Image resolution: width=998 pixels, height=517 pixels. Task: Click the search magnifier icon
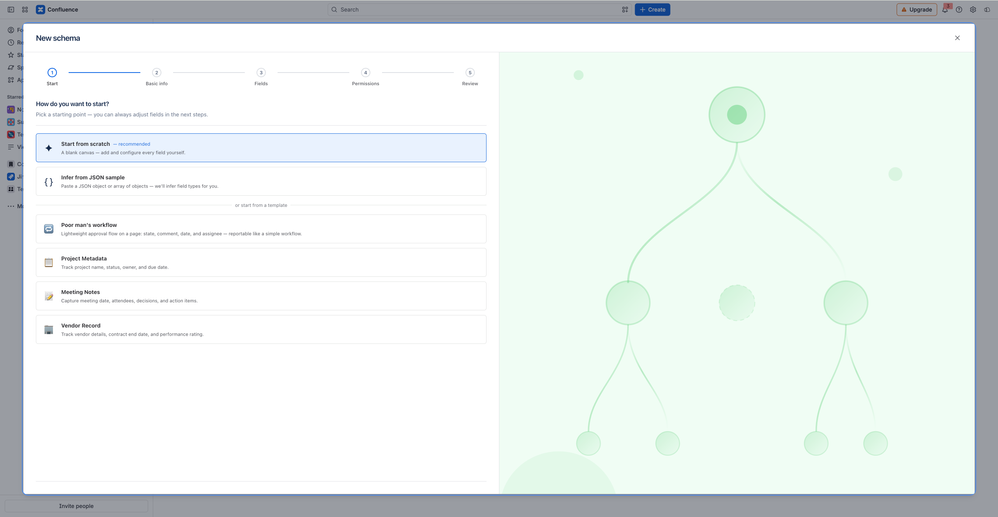[334, 10]
